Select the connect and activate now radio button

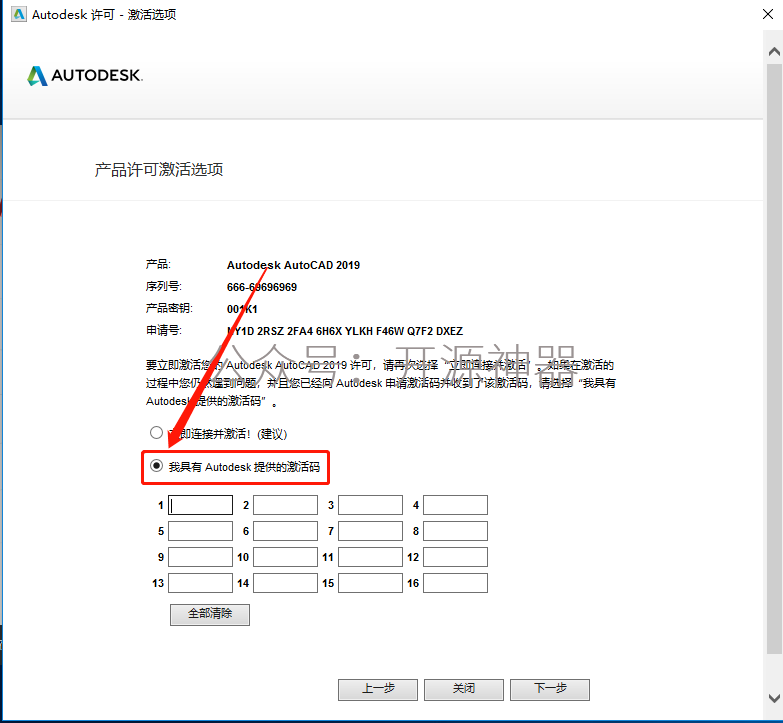[x=156, y=432]
